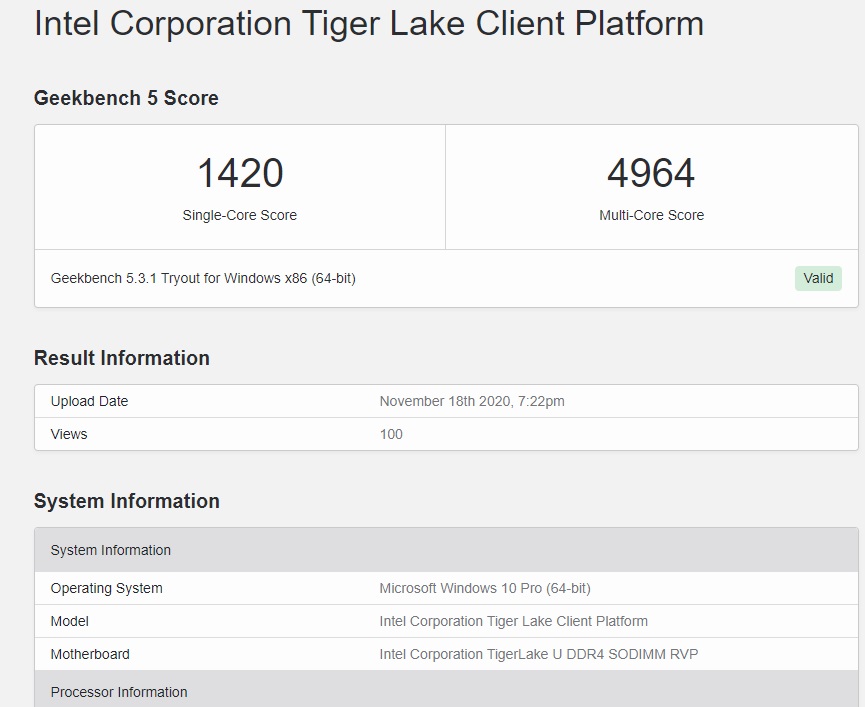Select the Operating System row label

click(107, 588)
